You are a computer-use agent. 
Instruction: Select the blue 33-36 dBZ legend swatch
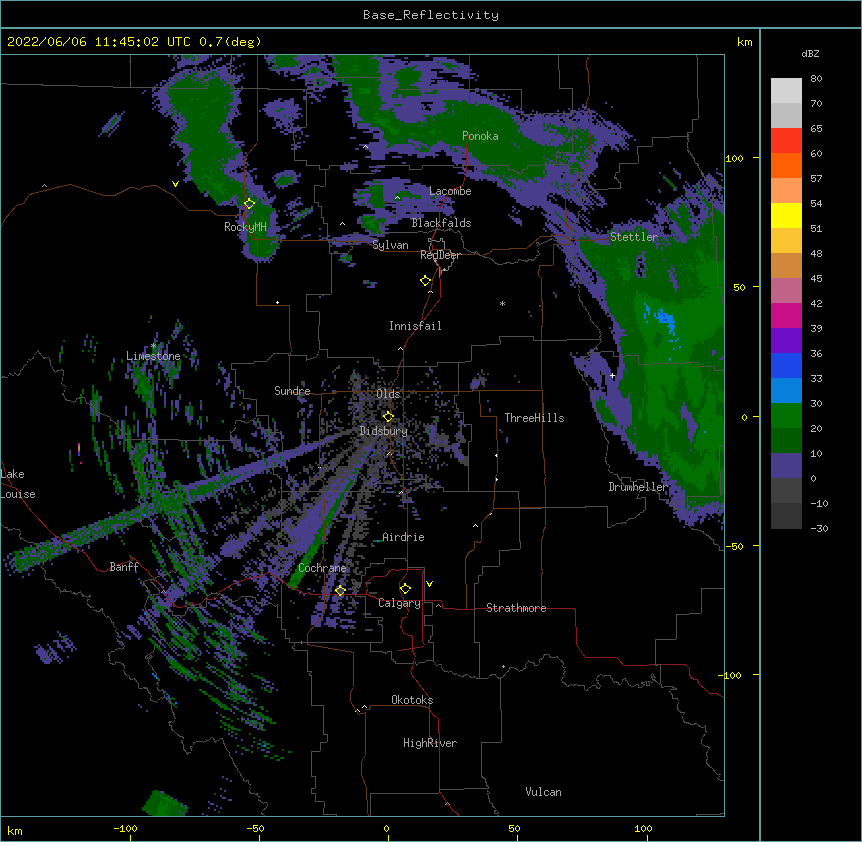pos(786,365)
